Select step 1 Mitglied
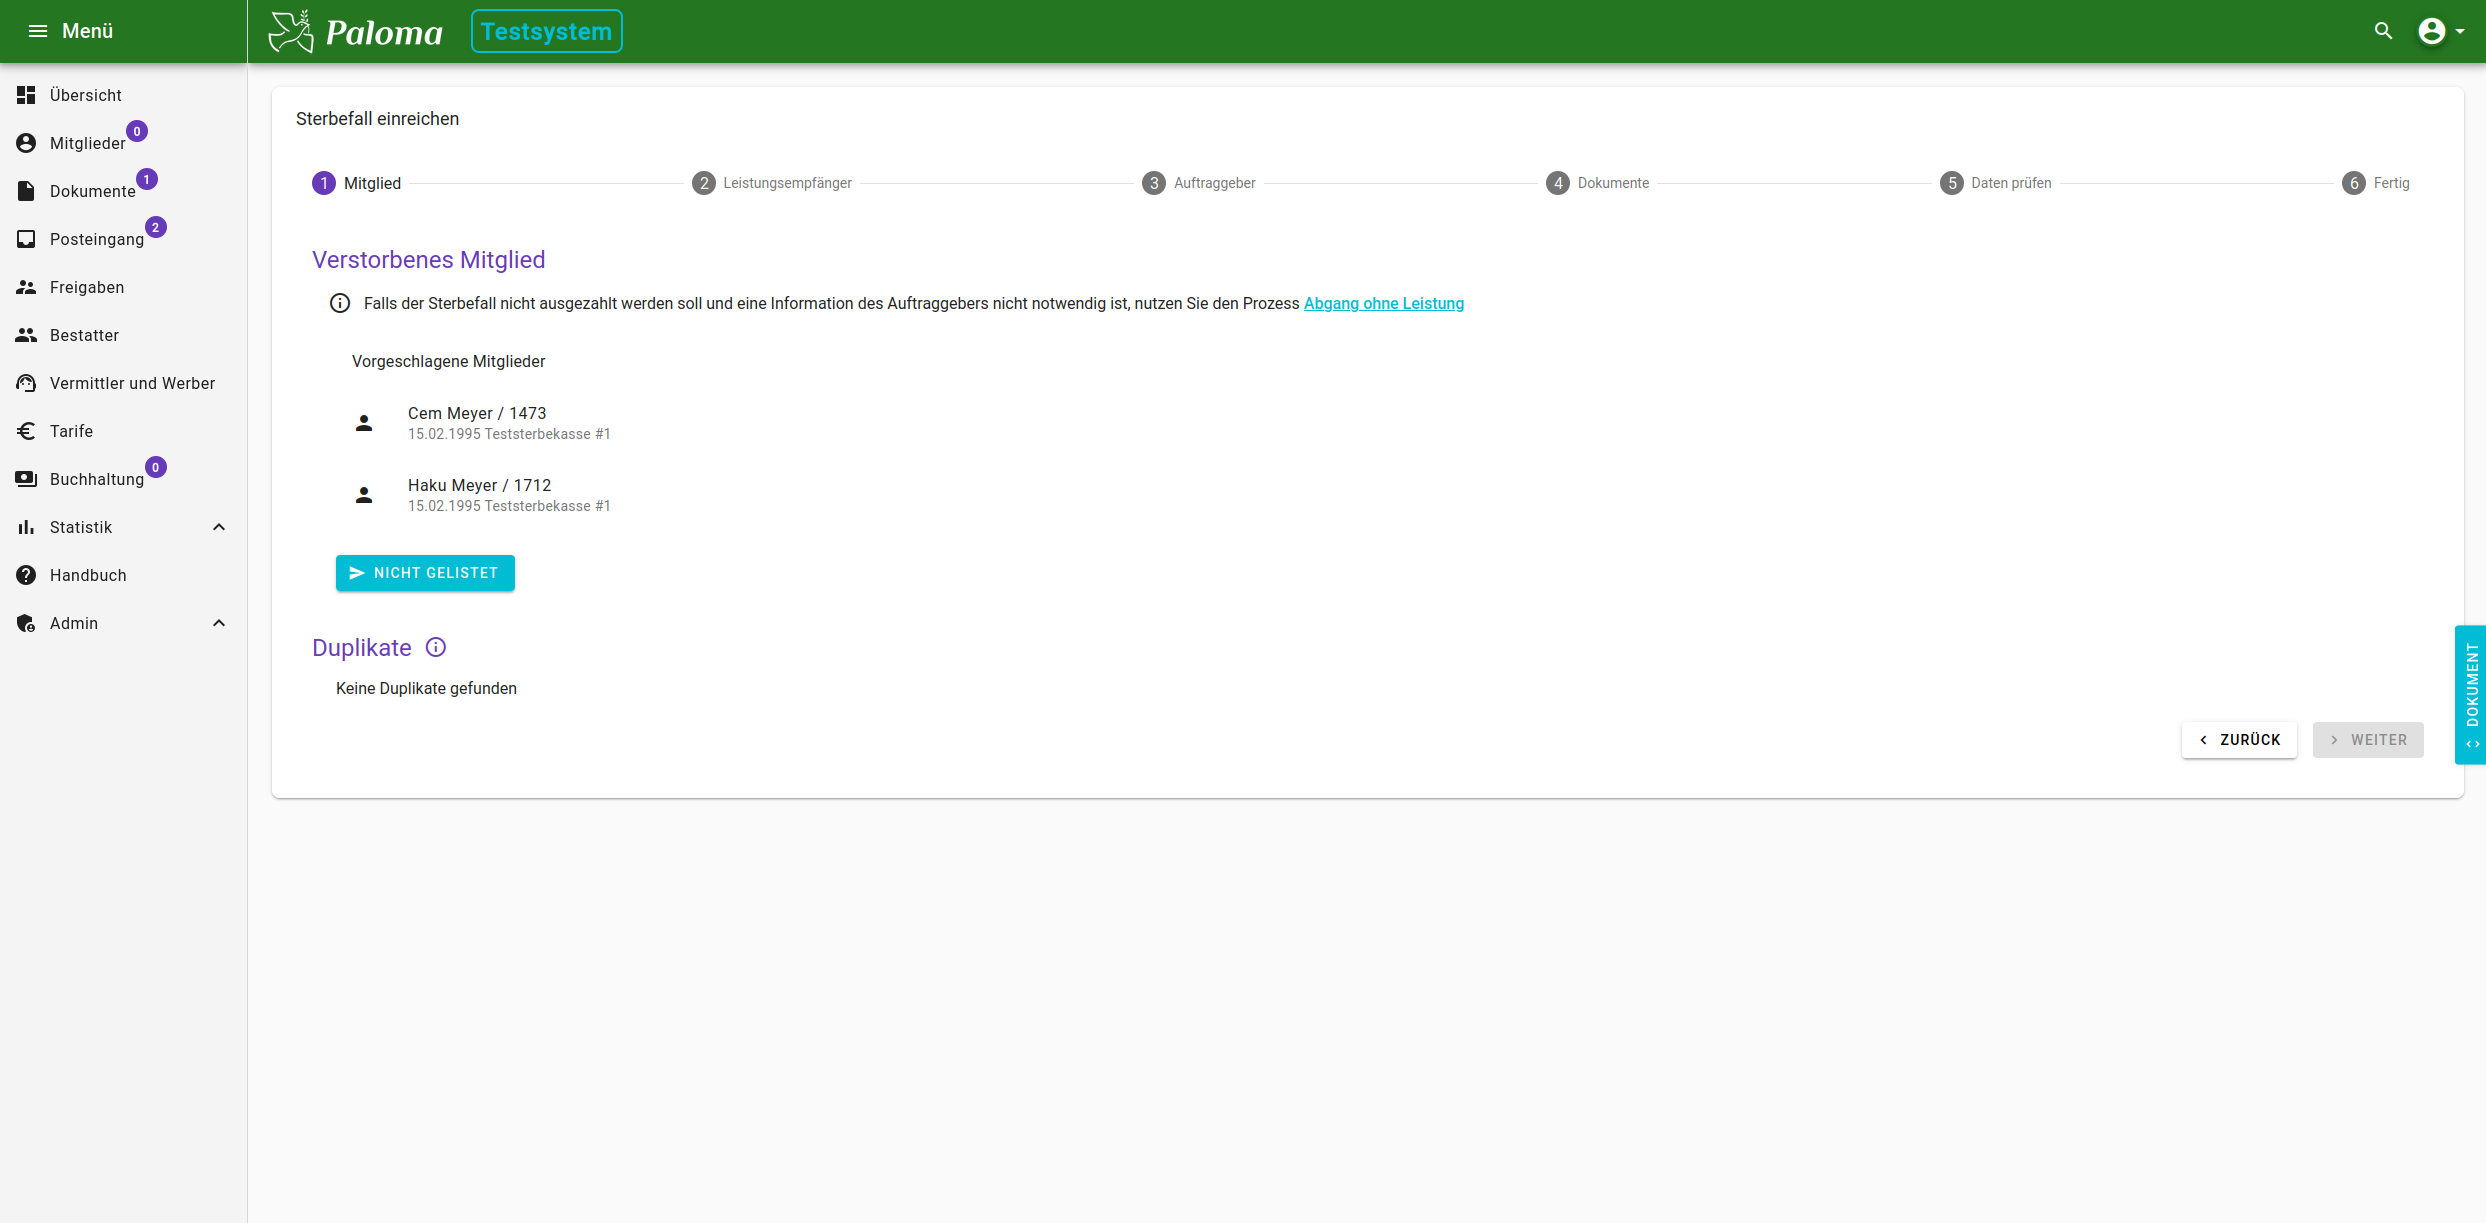 (357, 183)
